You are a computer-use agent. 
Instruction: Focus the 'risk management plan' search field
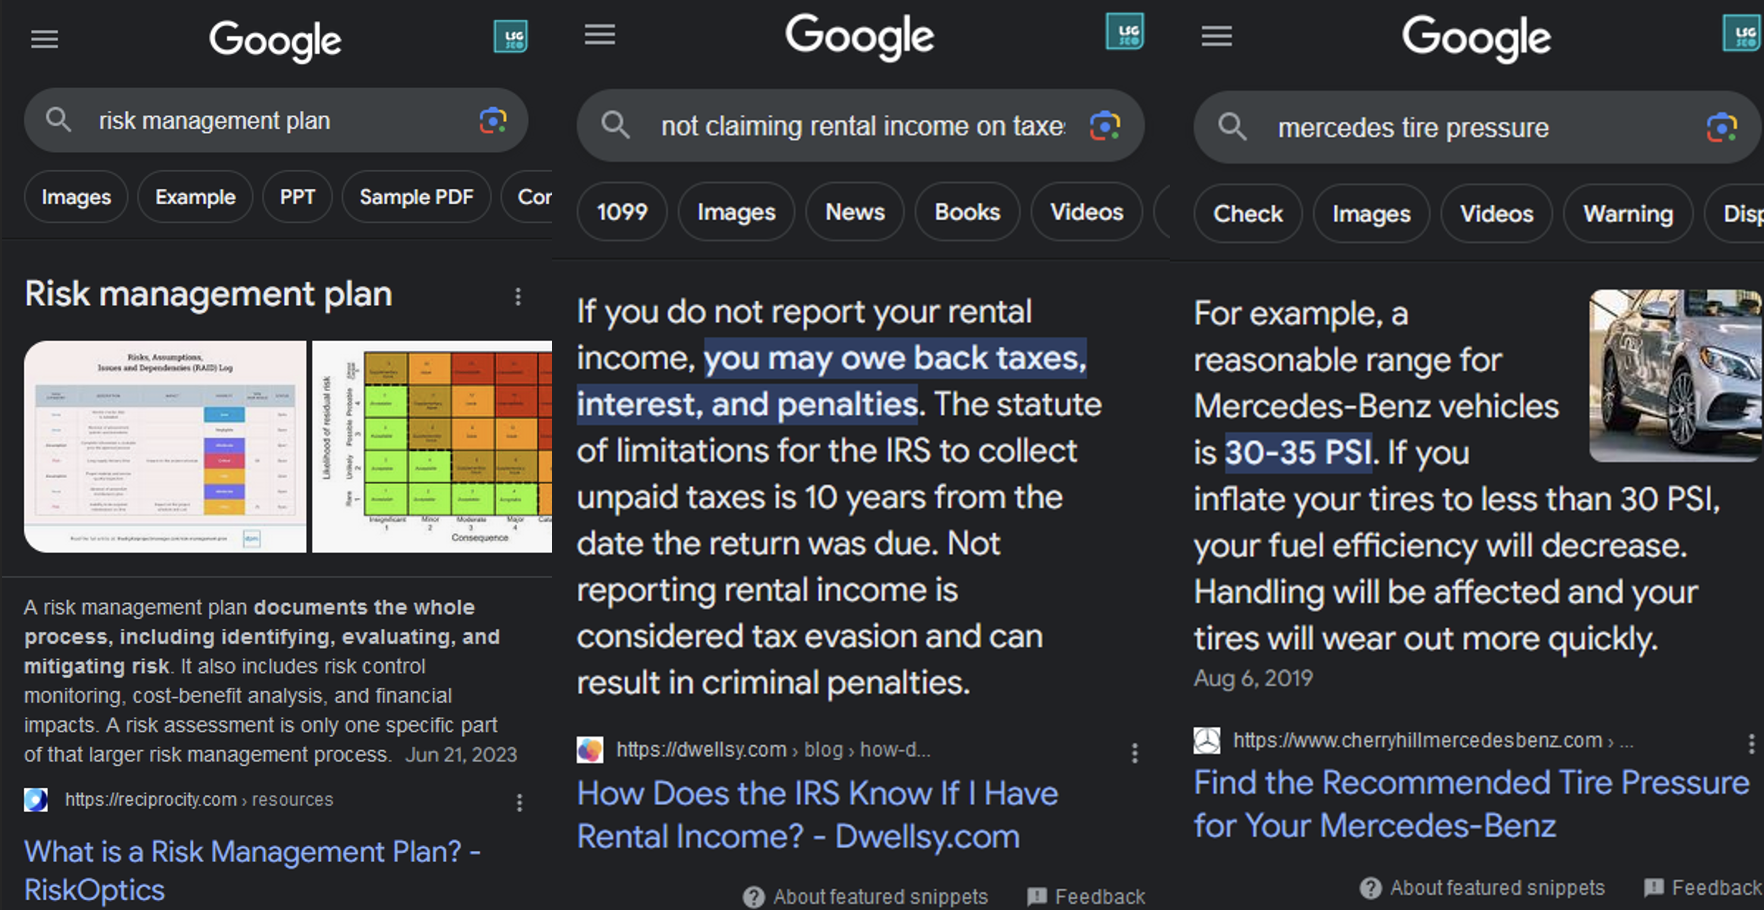click(275, 121)
